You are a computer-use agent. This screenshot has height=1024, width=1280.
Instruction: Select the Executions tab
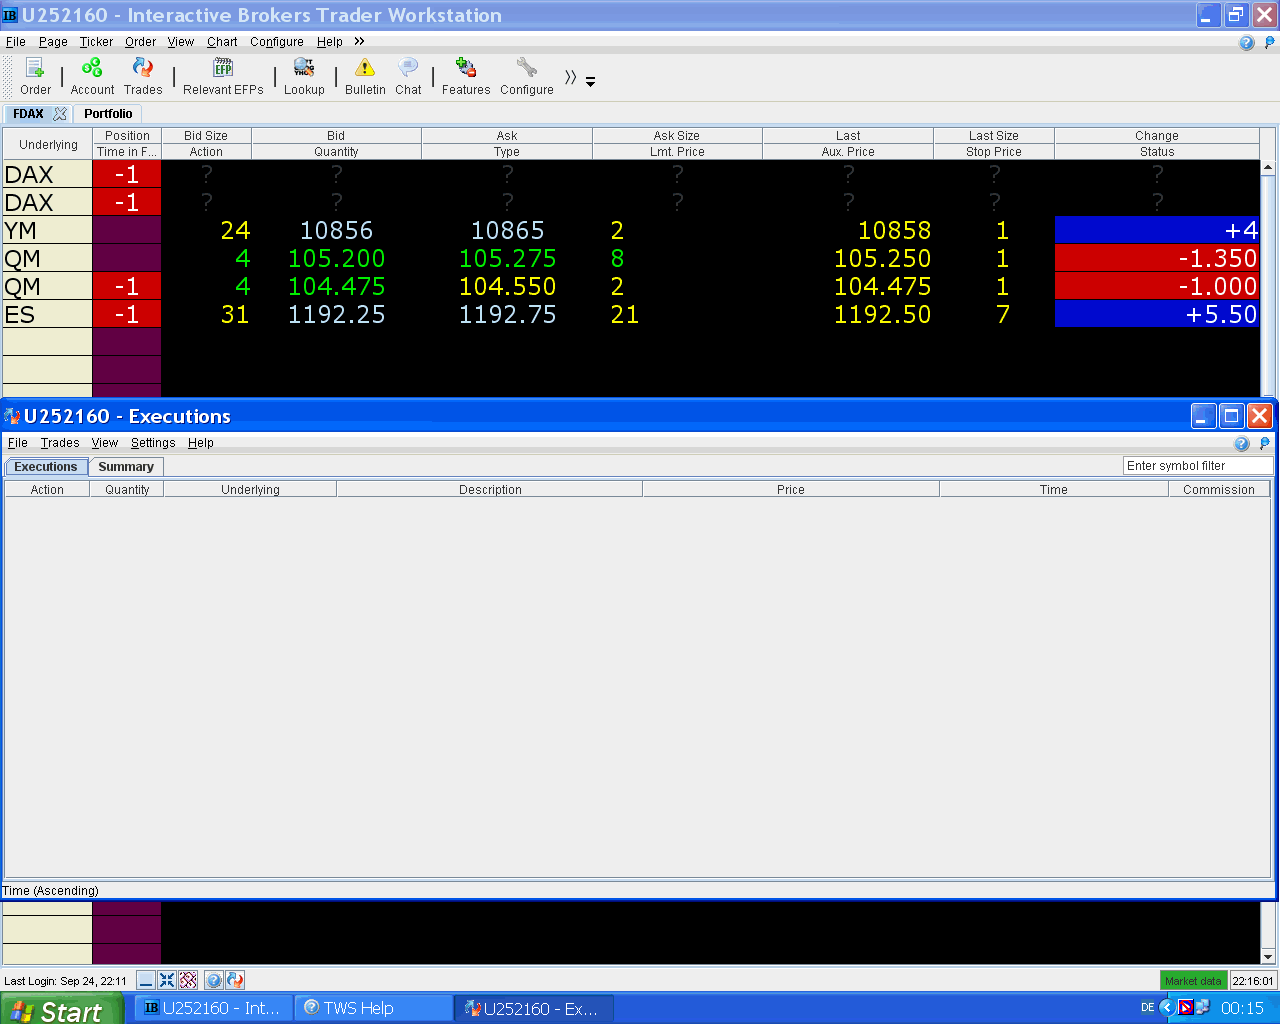[x=46, y=467]
